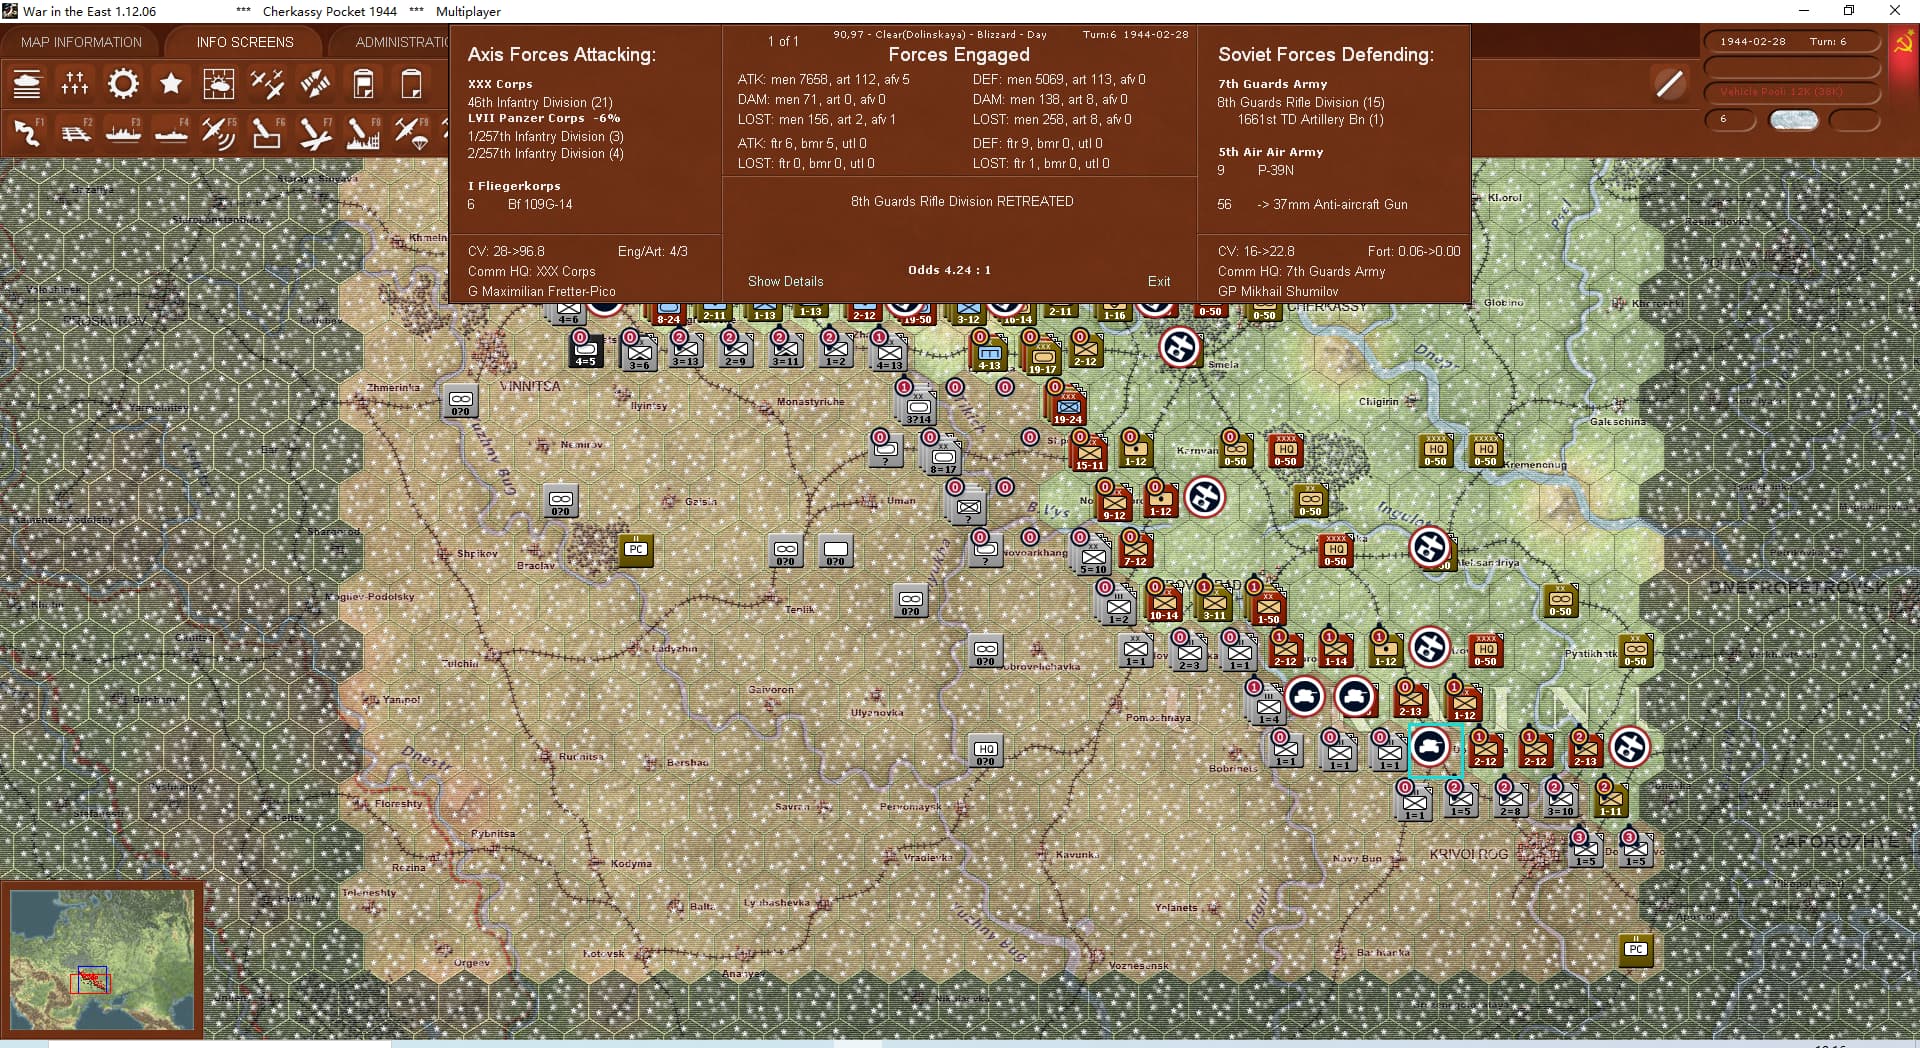This screenshot has height=1048, width=1920.
Task: Click the diagonal line icon near date panel
Action: pos(1669,83)
